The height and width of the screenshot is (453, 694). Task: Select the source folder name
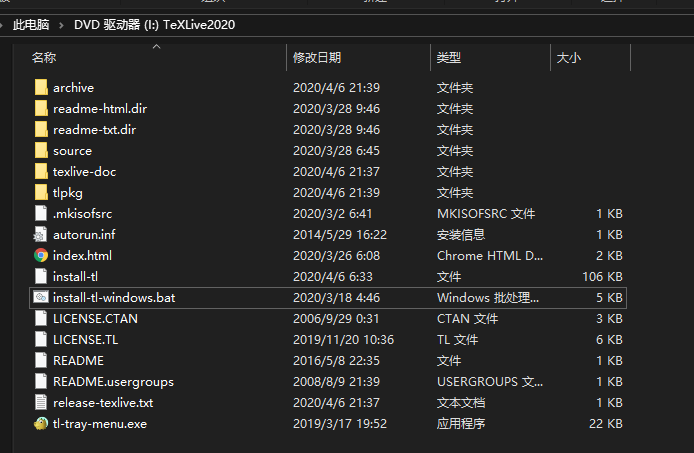[x=73, y=151]
